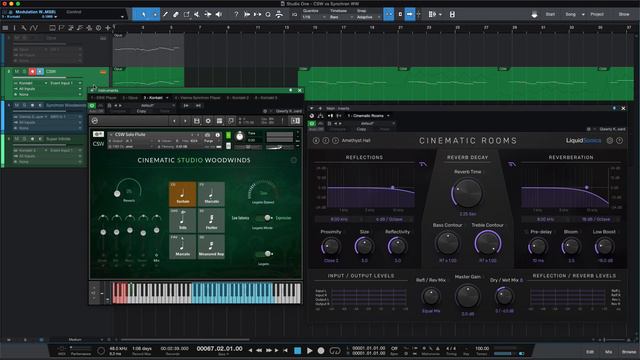
Task: Select the Eraser tool
Action: coord(176,14)
